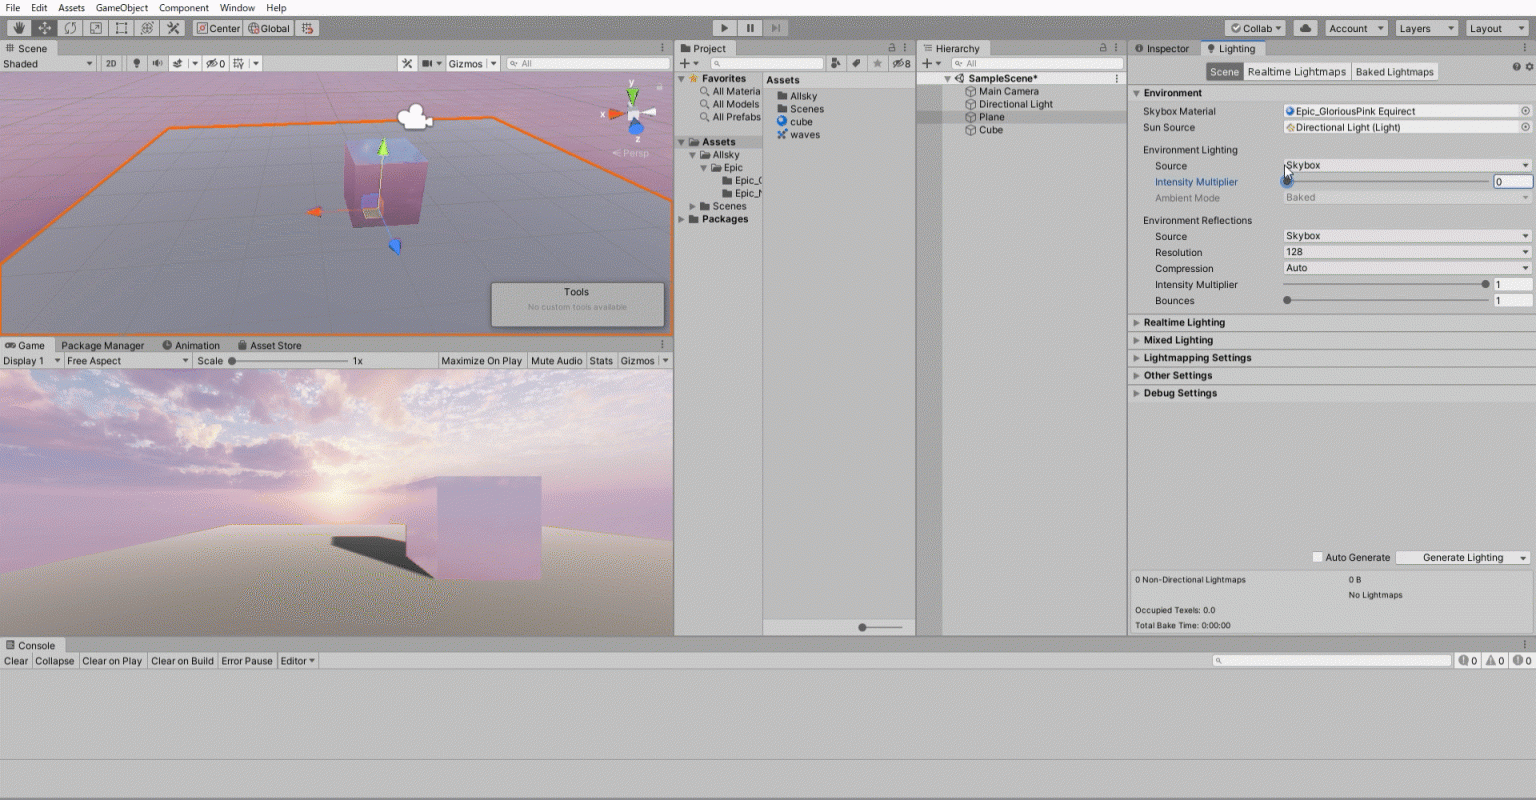The height and width of the screenshot is (800, 1536).
Task: Expand the Packages folder in Project panel
Action: coord(682,219)
